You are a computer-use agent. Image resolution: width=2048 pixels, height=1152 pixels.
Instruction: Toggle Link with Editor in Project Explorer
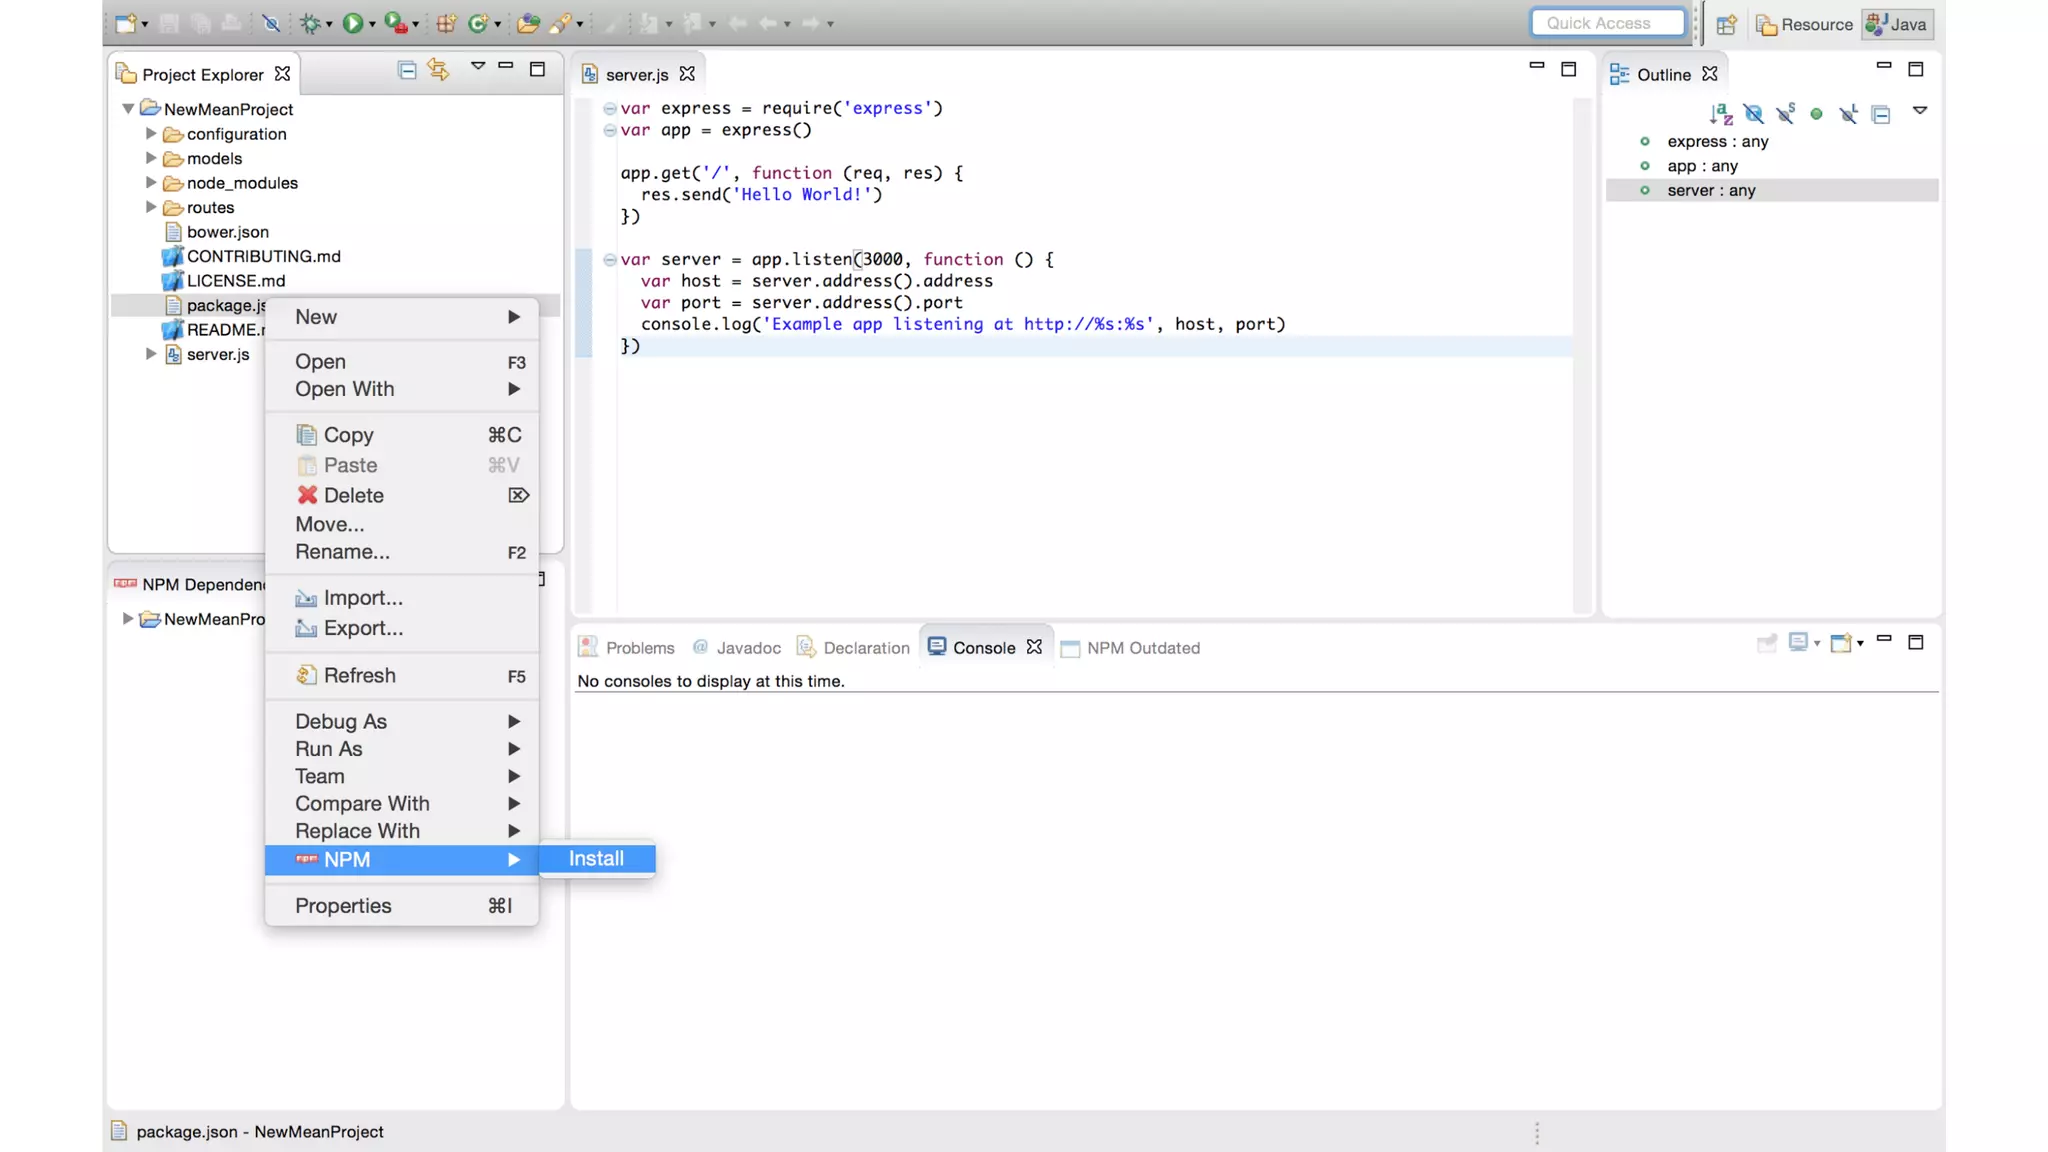click(438, 69)
